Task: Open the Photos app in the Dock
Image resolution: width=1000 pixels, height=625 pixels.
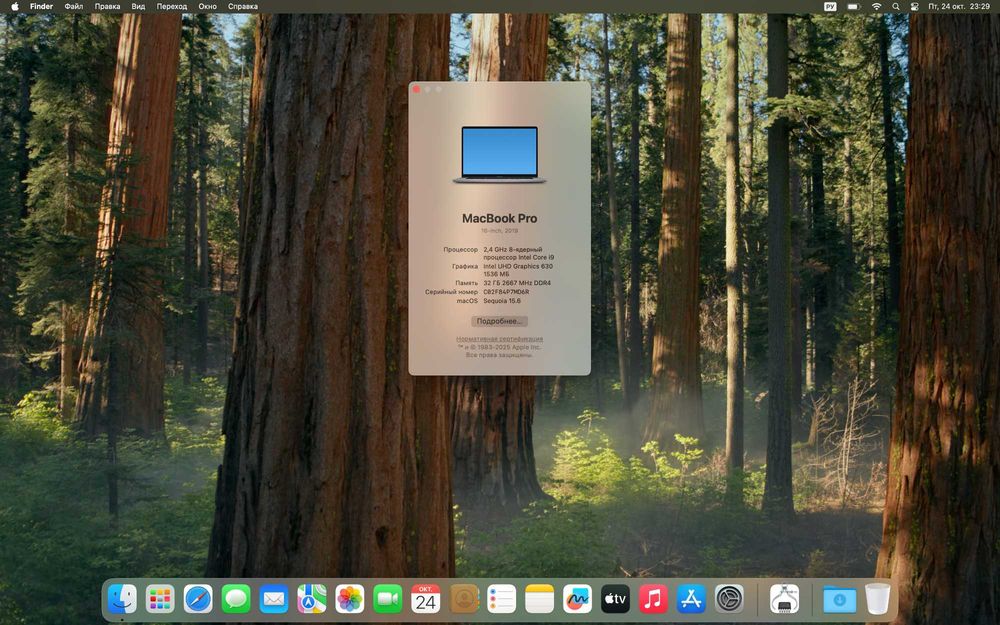Action: tap(349, 599)
